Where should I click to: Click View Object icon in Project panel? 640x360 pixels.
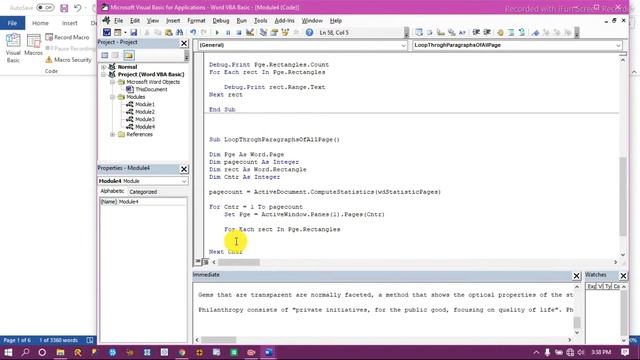(x=116, y=55)
